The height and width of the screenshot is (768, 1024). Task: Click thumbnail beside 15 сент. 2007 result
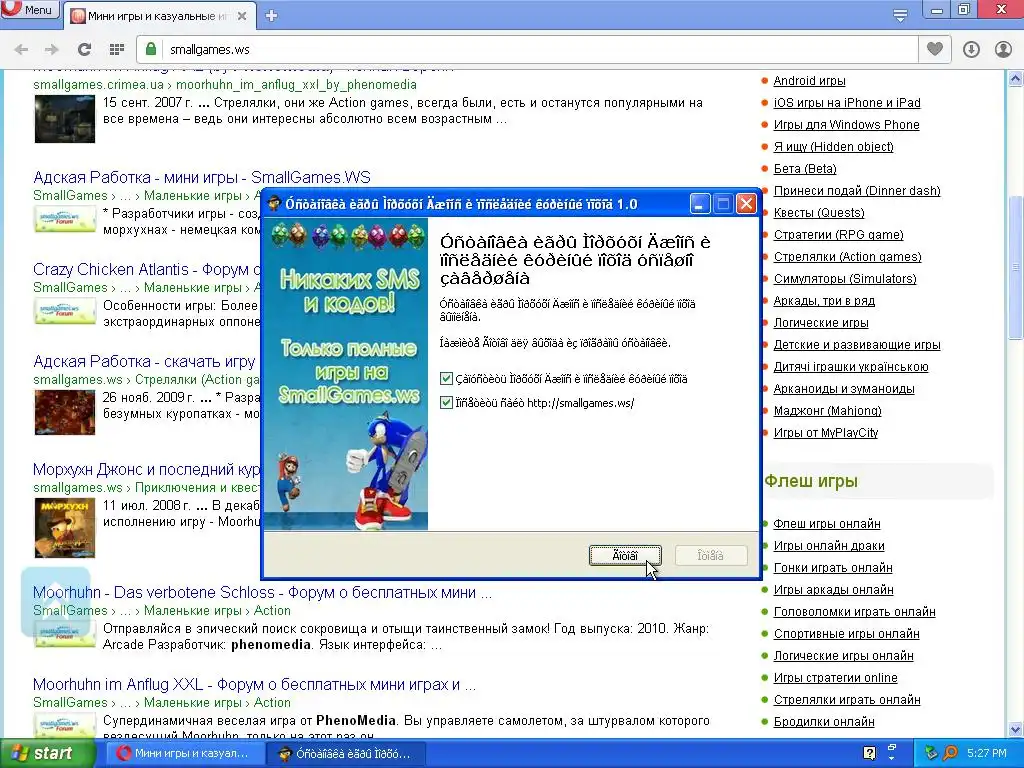coord(65,119)
